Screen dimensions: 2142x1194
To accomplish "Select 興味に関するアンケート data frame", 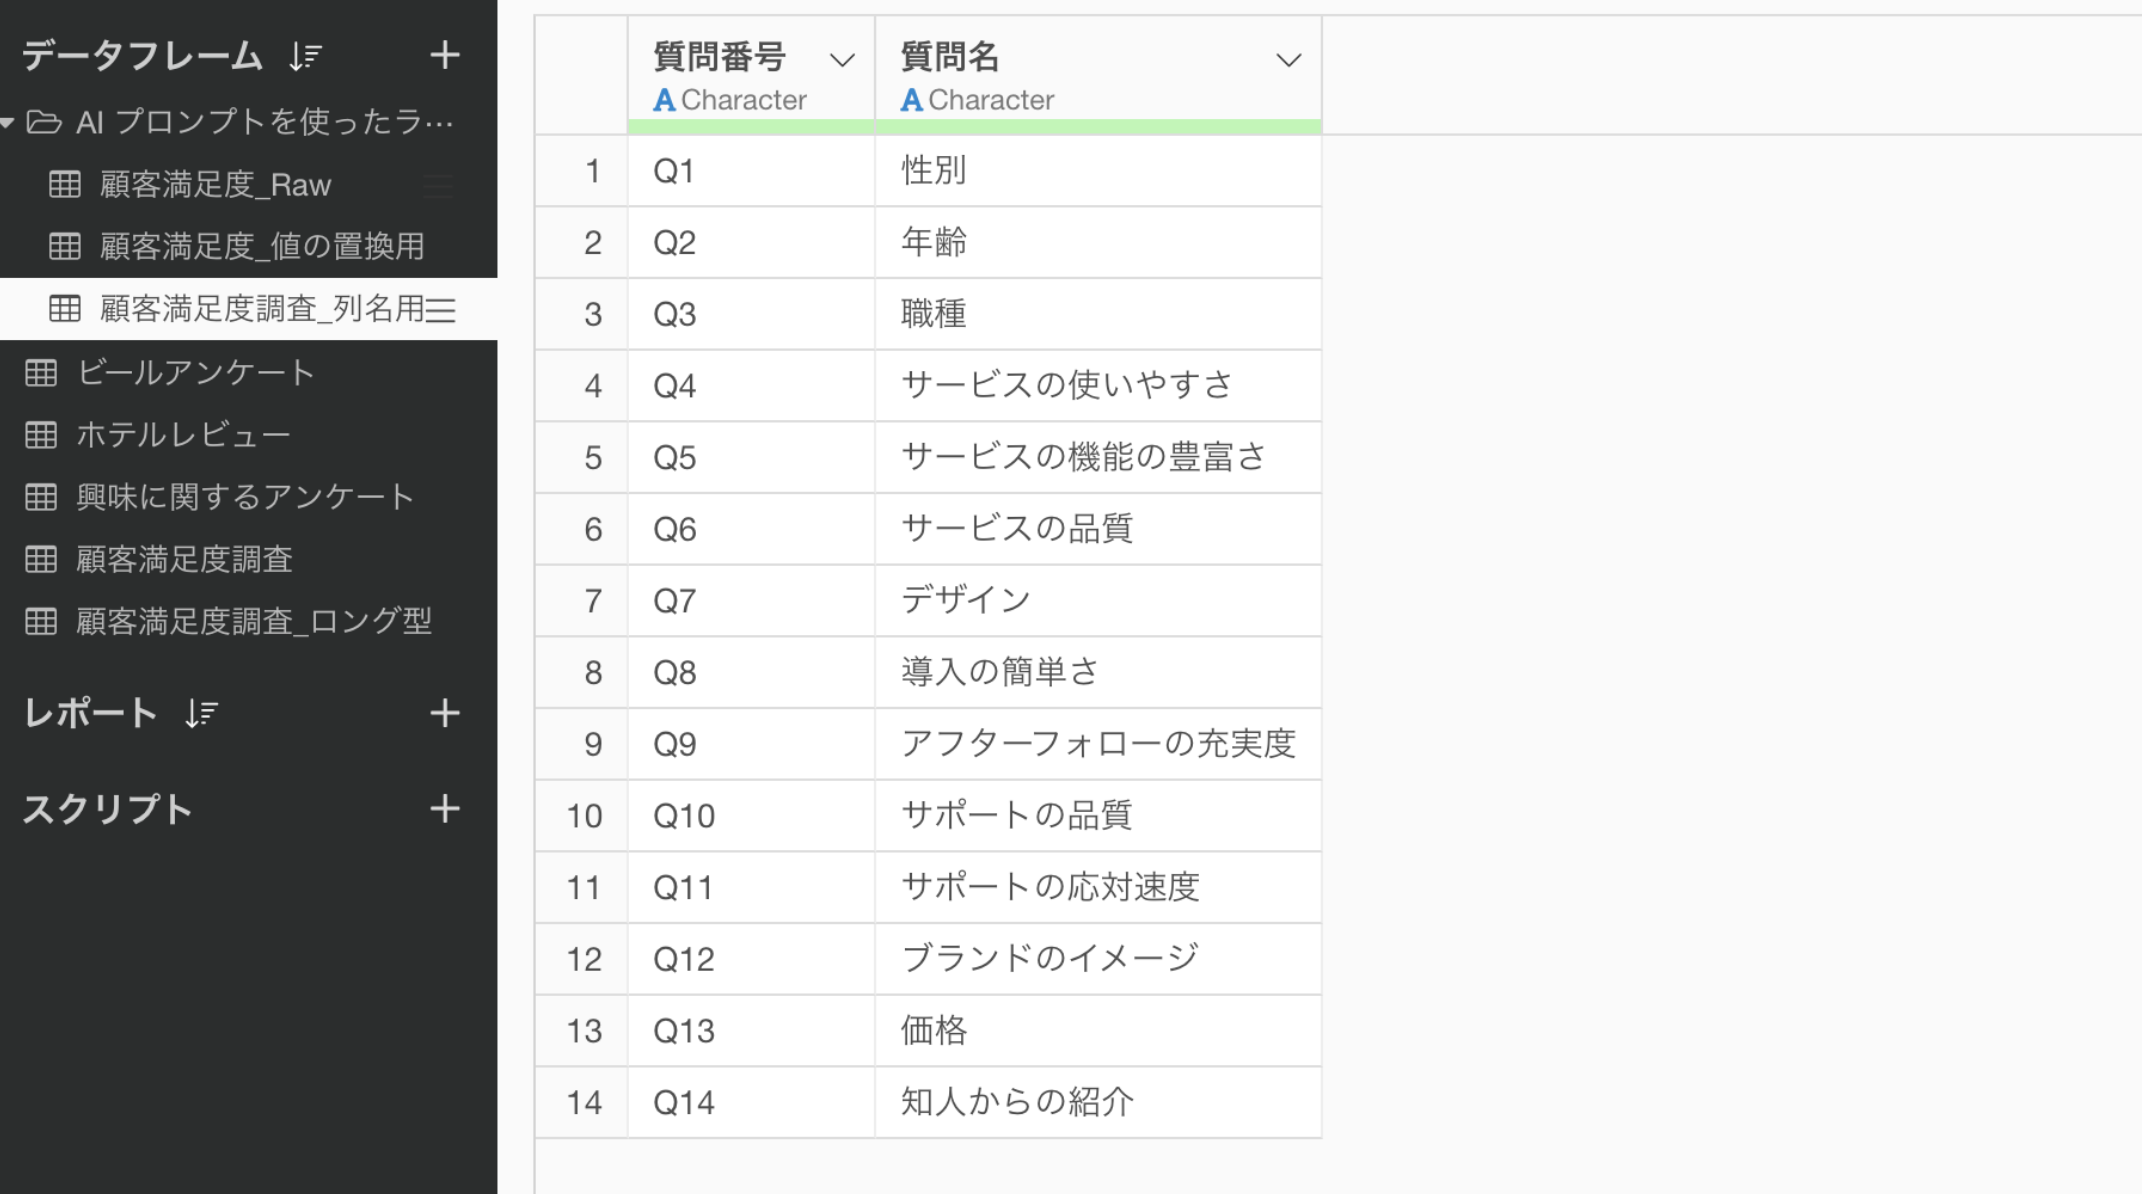I will click(245, 497).
